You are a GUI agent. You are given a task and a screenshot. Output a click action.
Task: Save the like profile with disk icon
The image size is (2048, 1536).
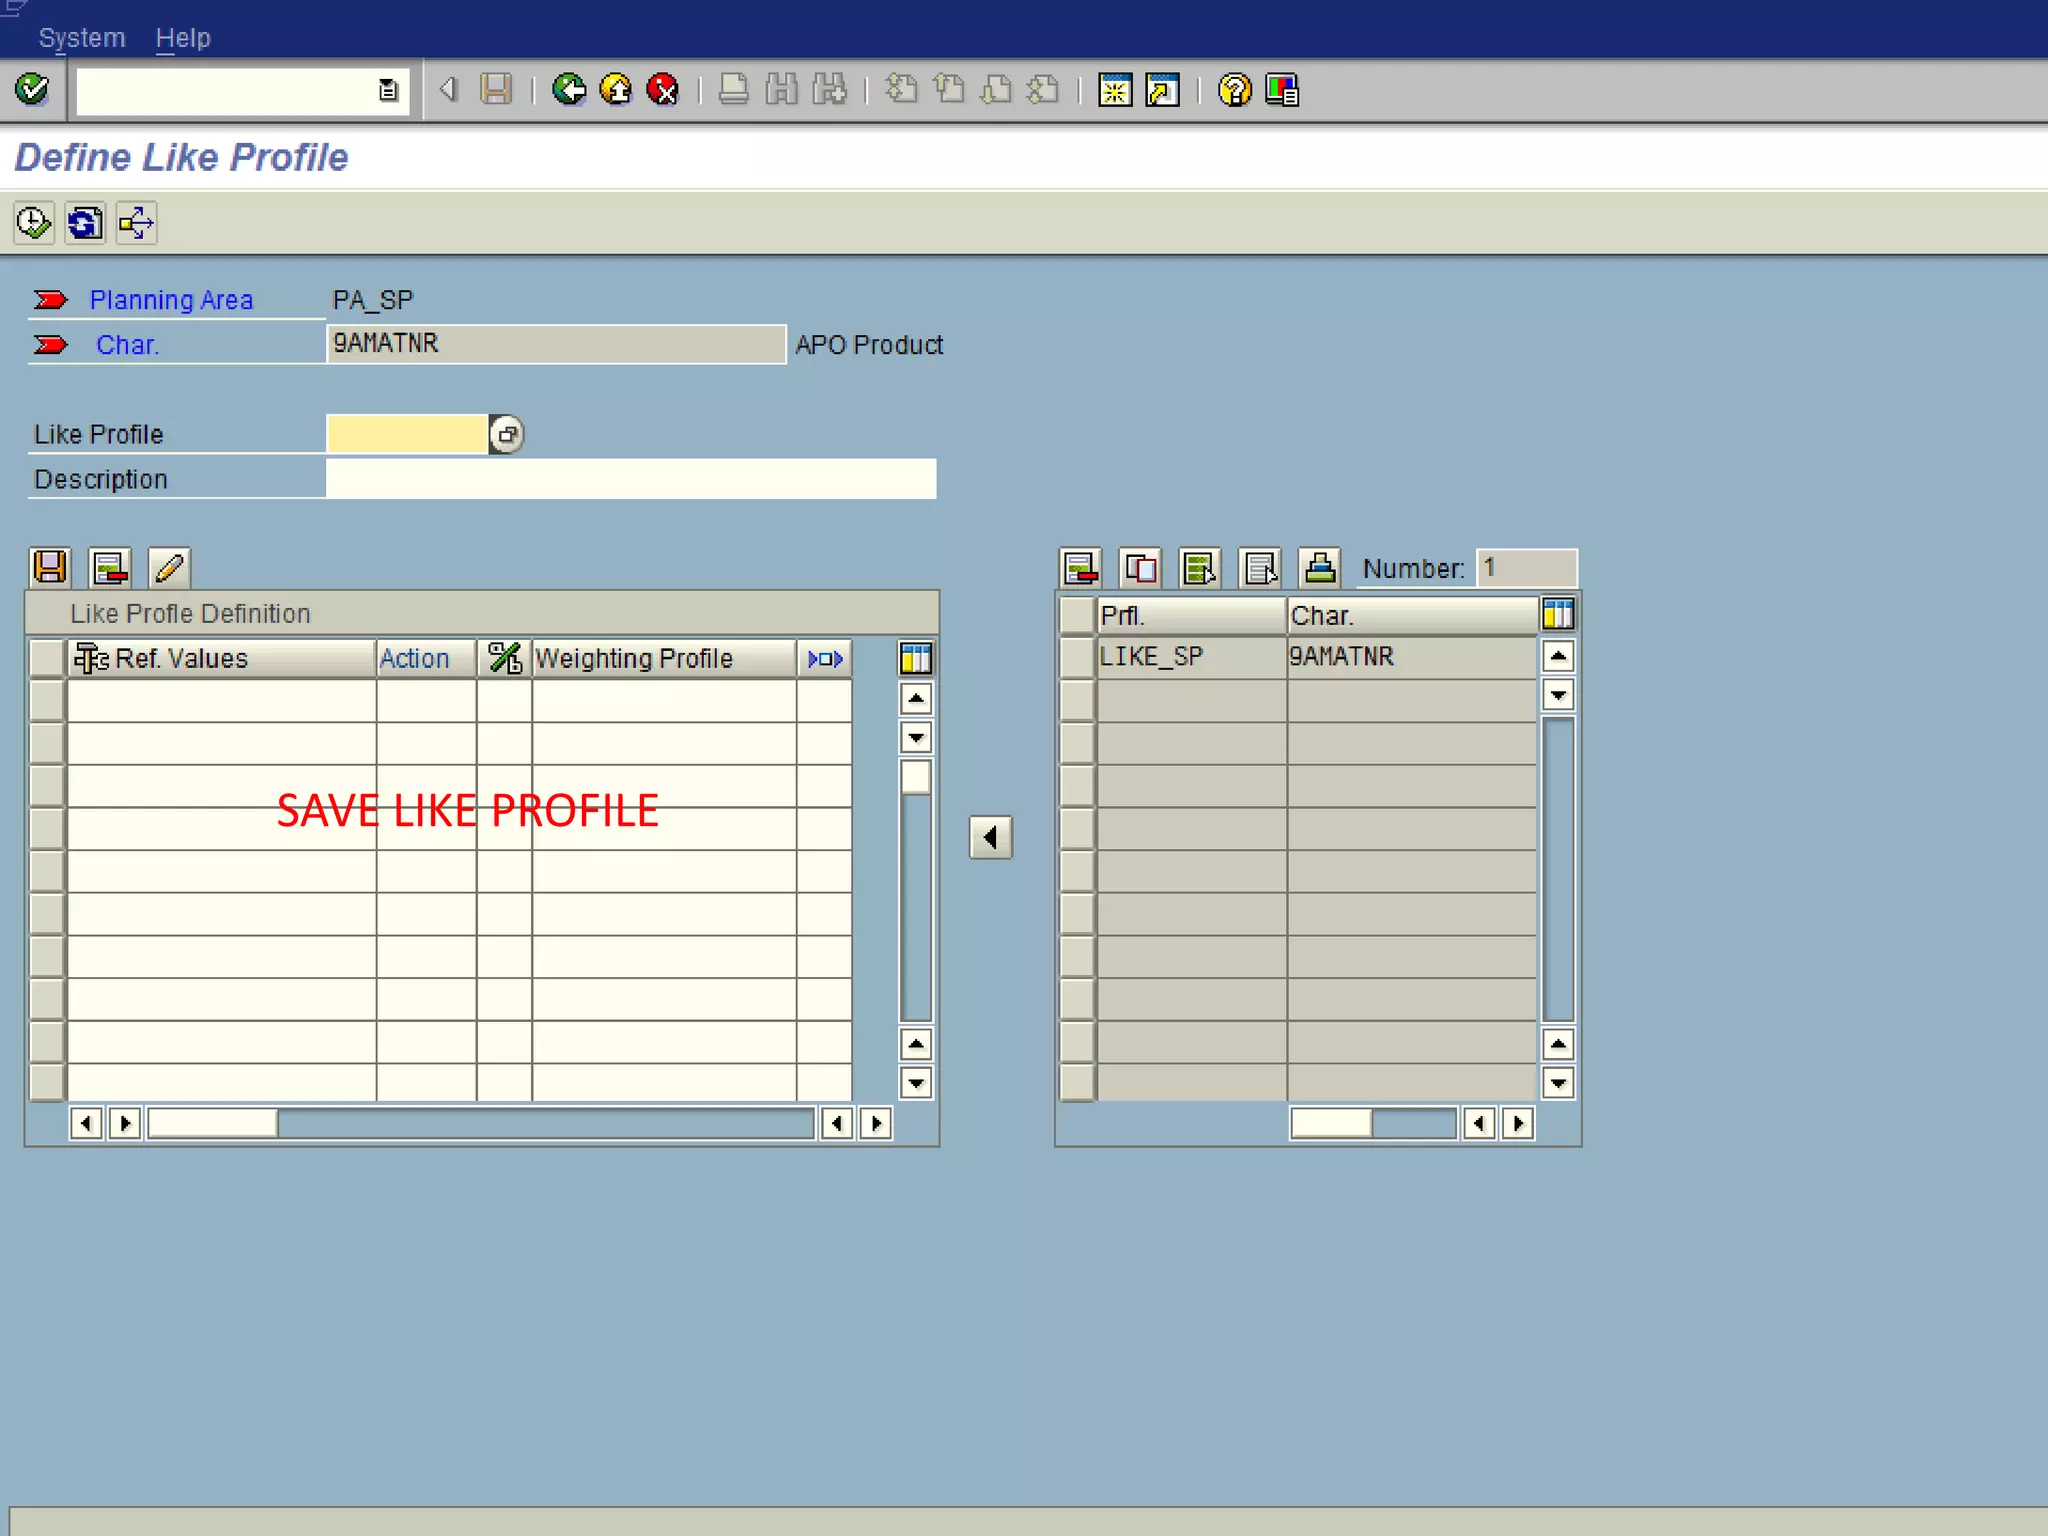pos(50,567)
